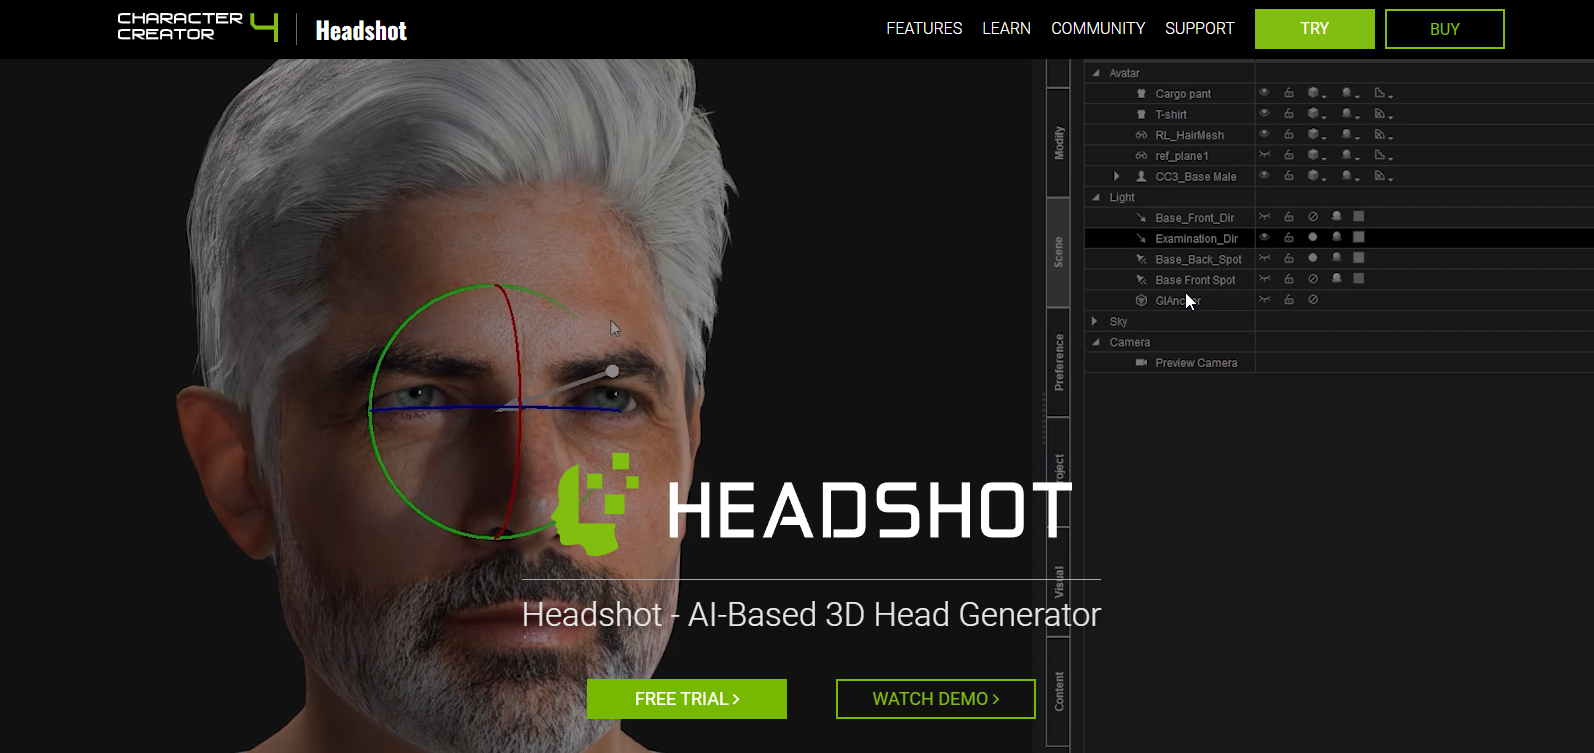Open the LEARN menu
This screenshot has width=1594, height=753.
tap(1006, 29)
